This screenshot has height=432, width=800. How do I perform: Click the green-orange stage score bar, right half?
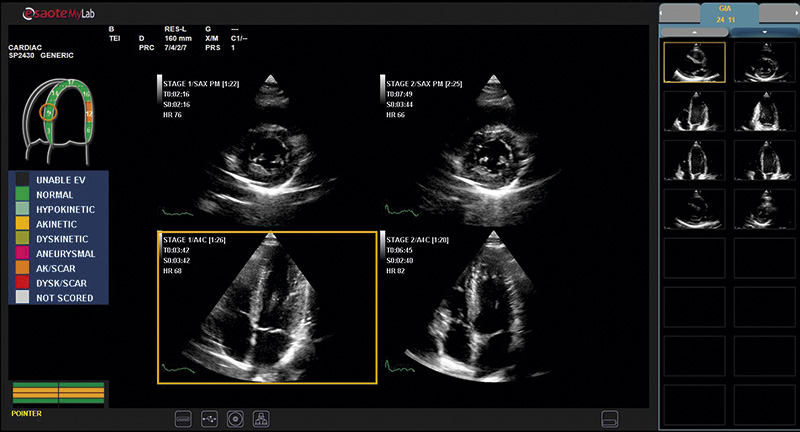(x=82, y=393)
